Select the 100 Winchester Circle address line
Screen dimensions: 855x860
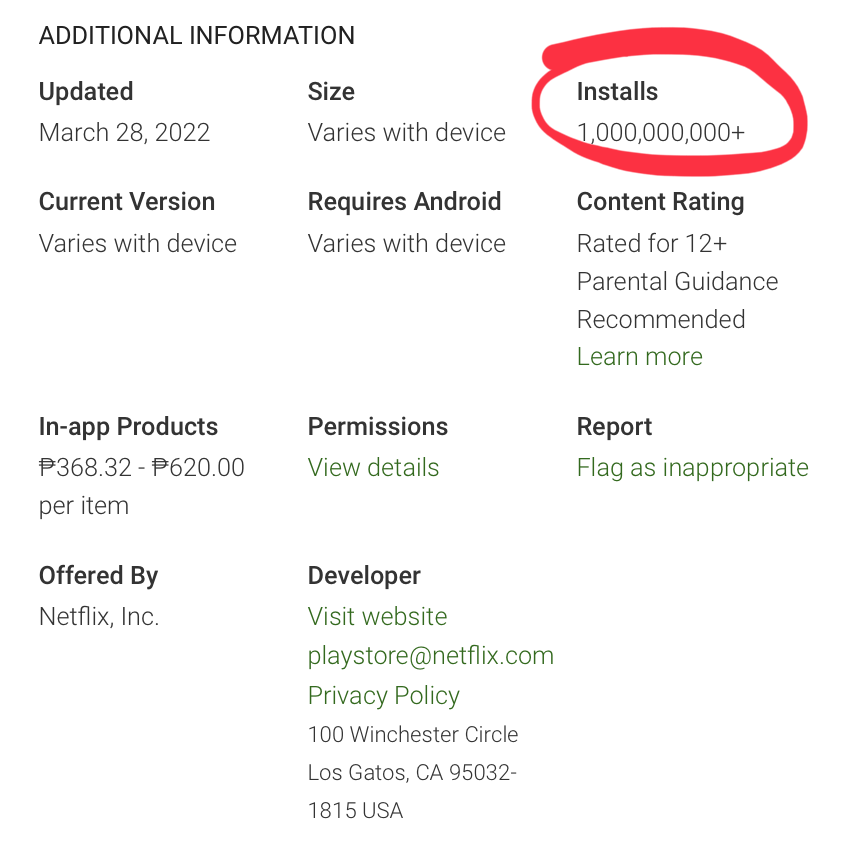412,735
